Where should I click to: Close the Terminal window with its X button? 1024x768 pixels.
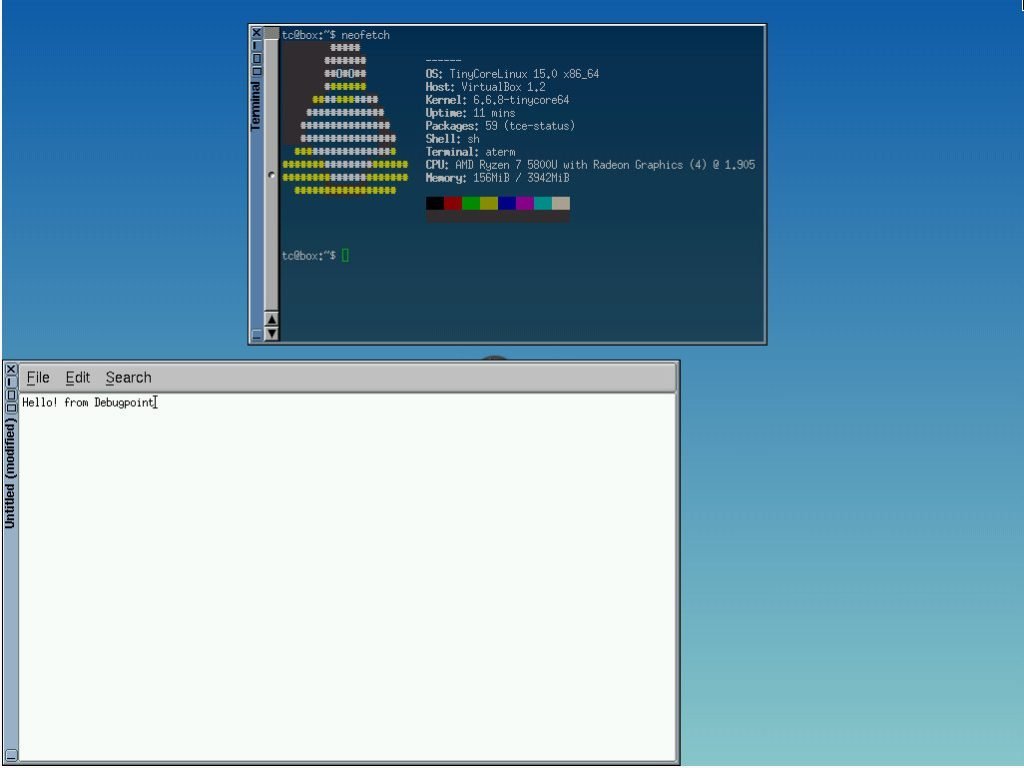click(x=257, y=33)
